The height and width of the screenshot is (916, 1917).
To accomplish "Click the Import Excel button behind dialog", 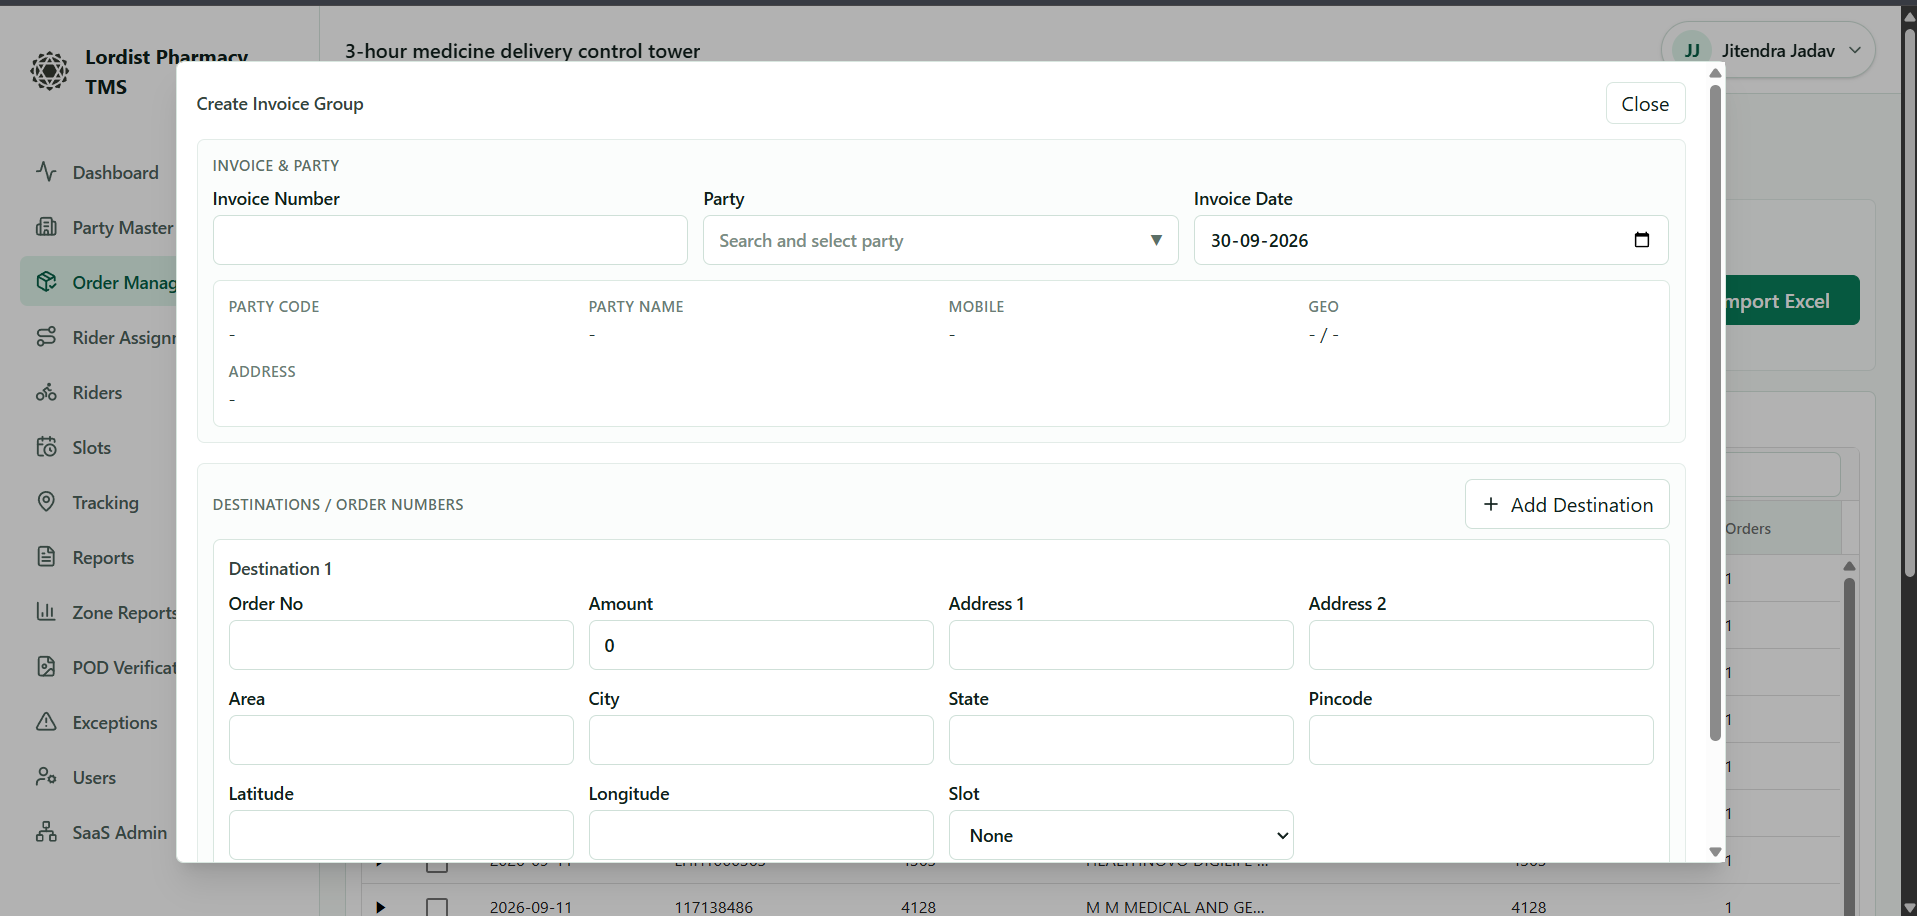I will click(1790, 300).
